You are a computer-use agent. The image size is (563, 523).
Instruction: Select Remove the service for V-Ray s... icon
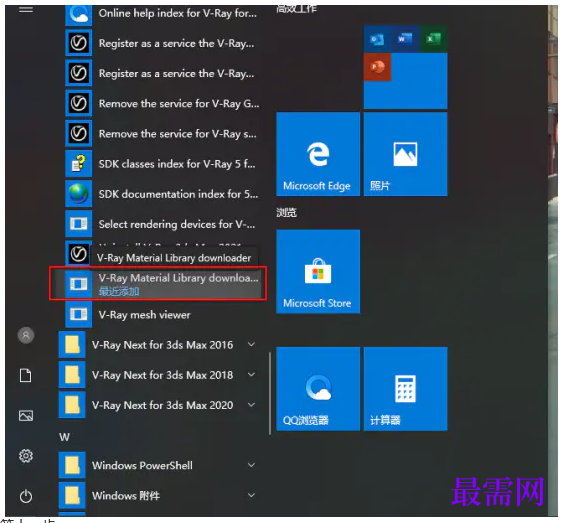coord(79,134)
